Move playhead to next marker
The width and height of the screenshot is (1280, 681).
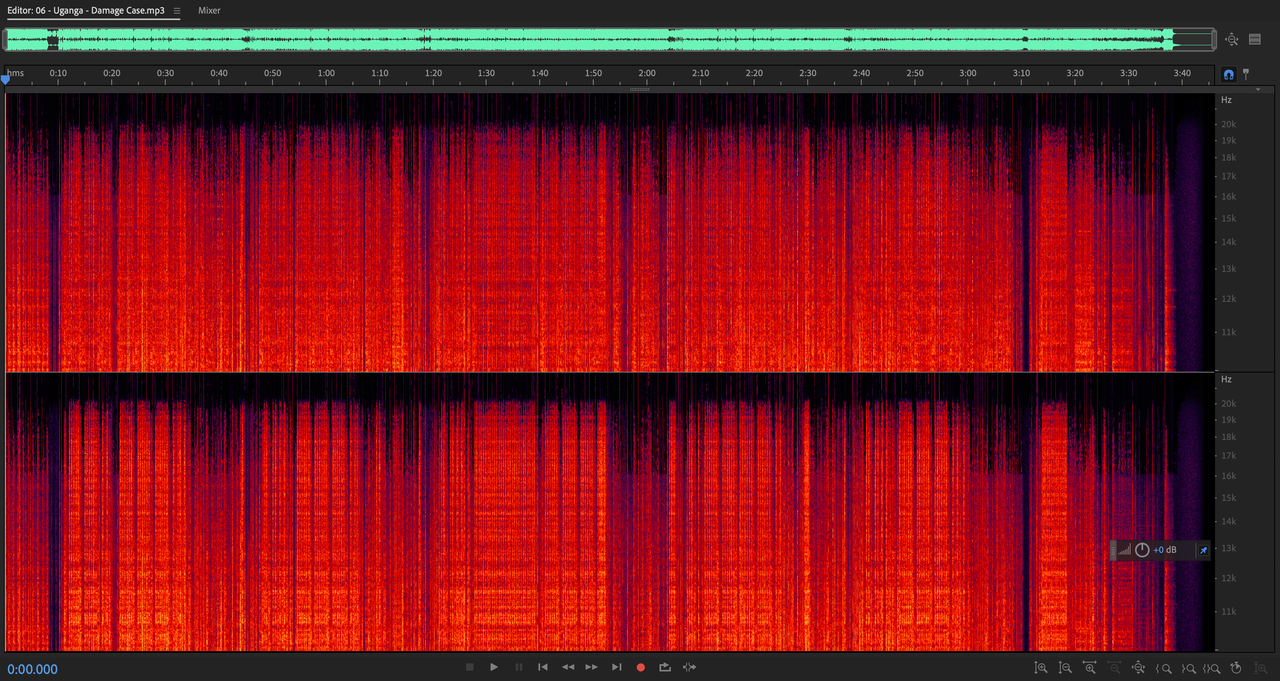point(617,667)
